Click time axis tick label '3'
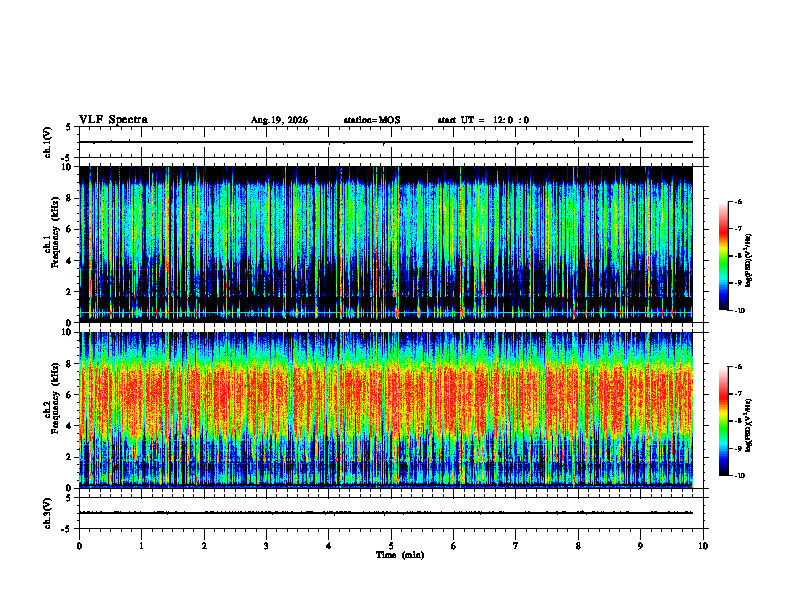The height and width of the screenshot is (612, 792). pyautogui.click(x=266, y=546)
